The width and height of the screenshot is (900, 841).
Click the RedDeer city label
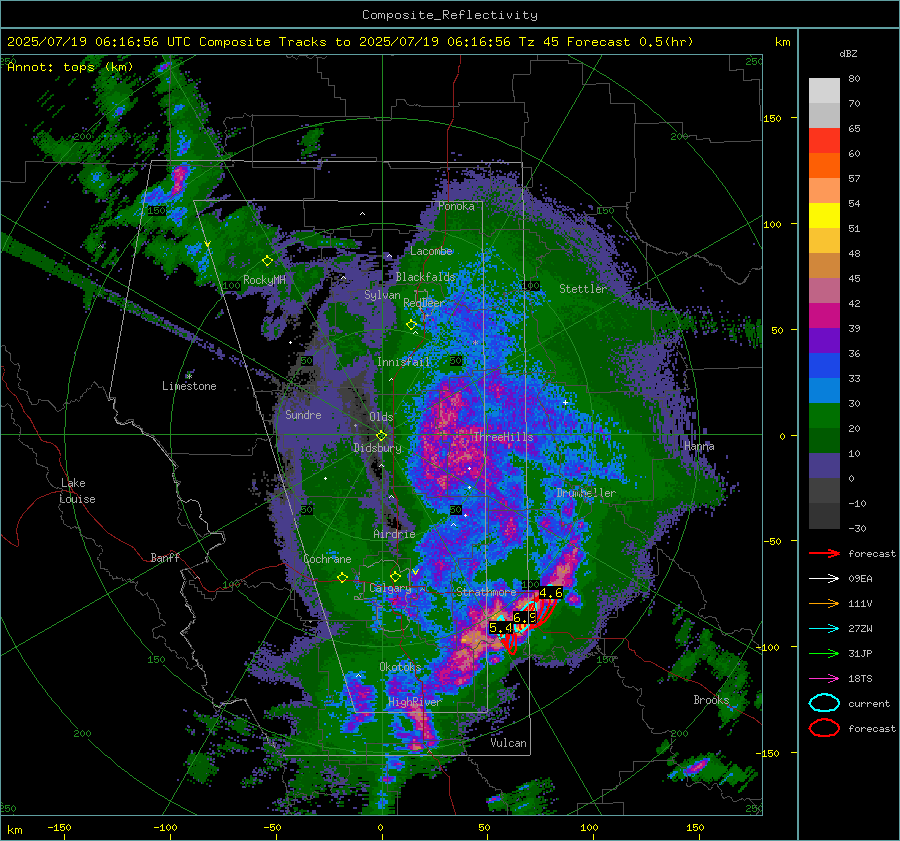(424, 303)
